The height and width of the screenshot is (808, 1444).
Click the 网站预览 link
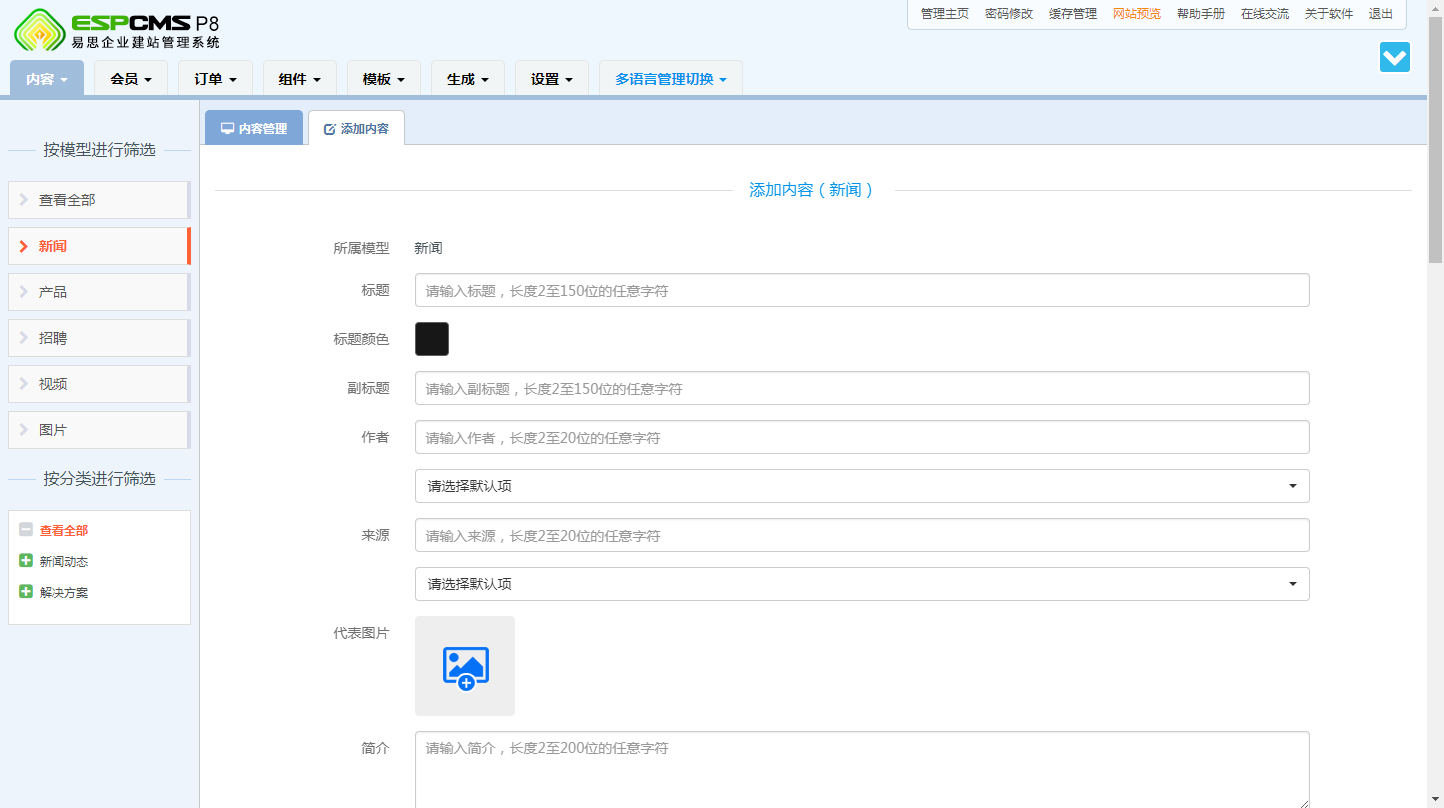click(1137, 14)
